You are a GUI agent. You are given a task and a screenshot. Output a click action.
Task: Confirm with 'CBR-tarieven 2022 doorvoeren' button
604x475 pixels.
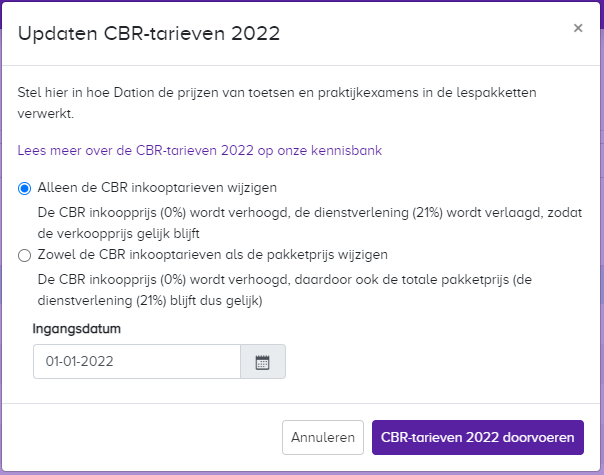pyautogui.click(x=478, y=437)
